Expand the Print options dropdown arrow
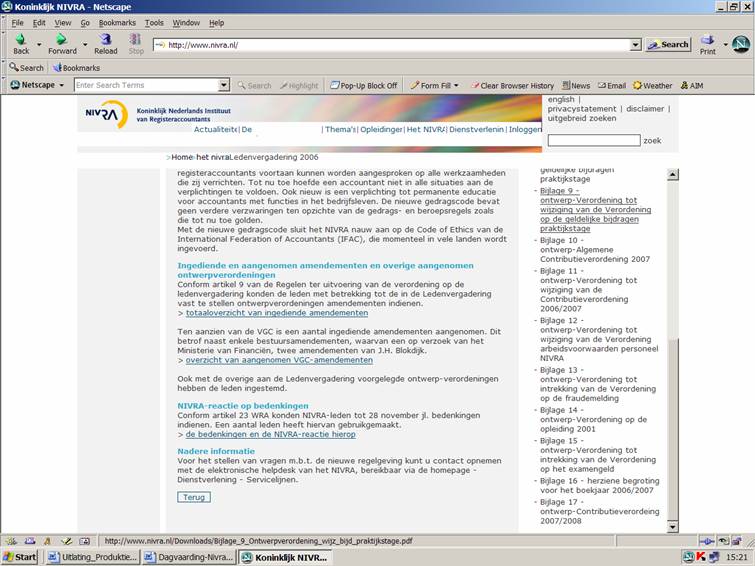Viewport: 755px width, 566px height. tap(725, 45)
